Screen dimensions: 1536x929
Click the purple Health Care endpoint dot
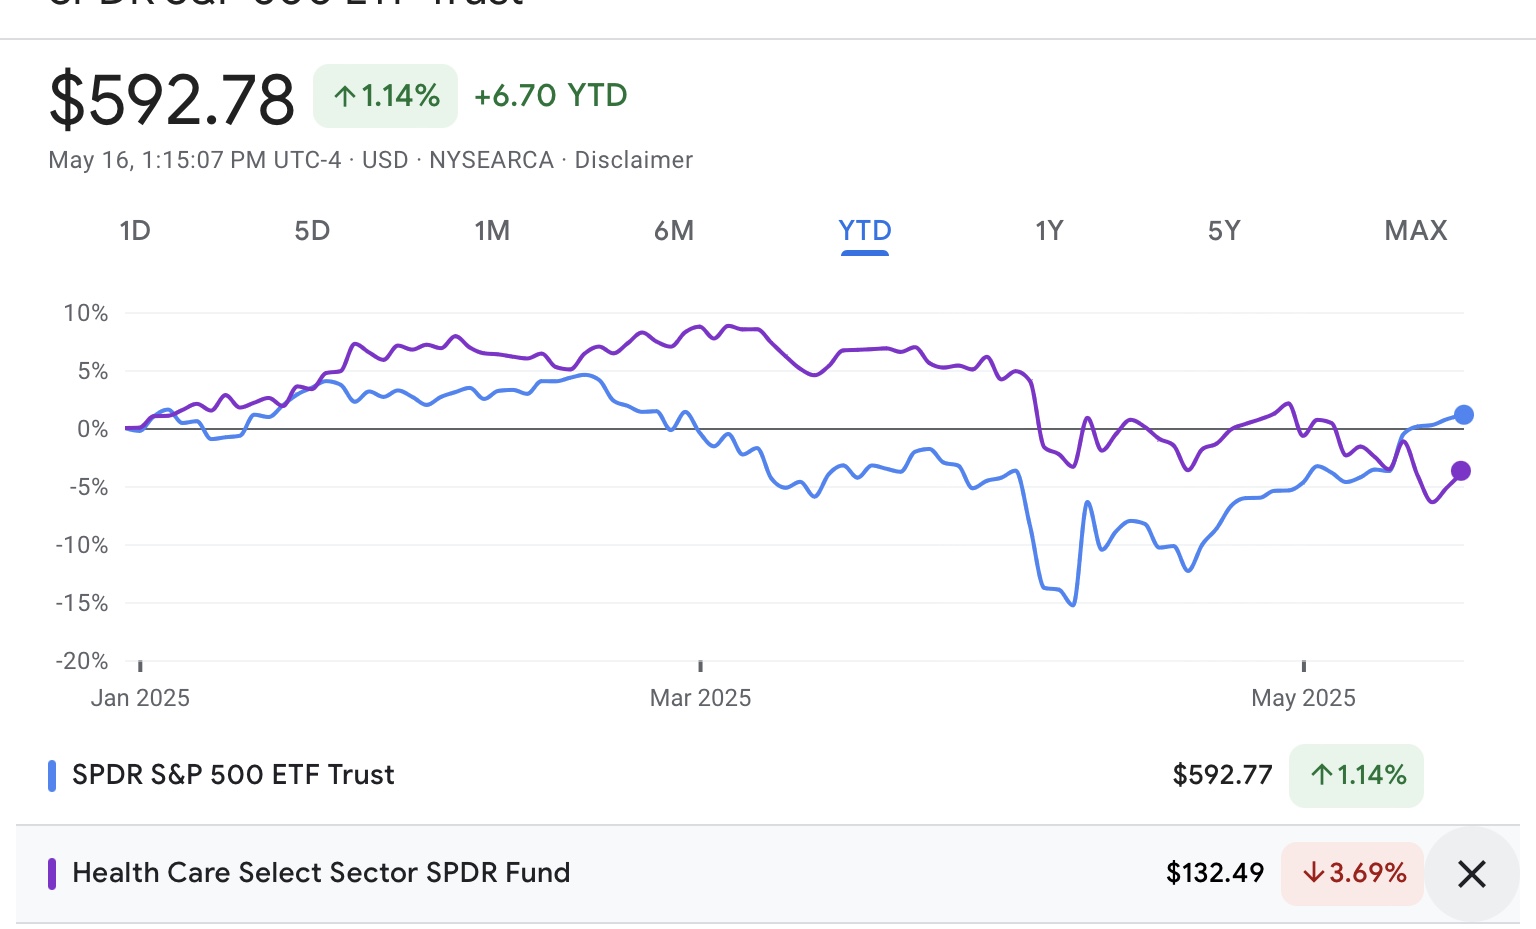click(x=1461, y=471)
